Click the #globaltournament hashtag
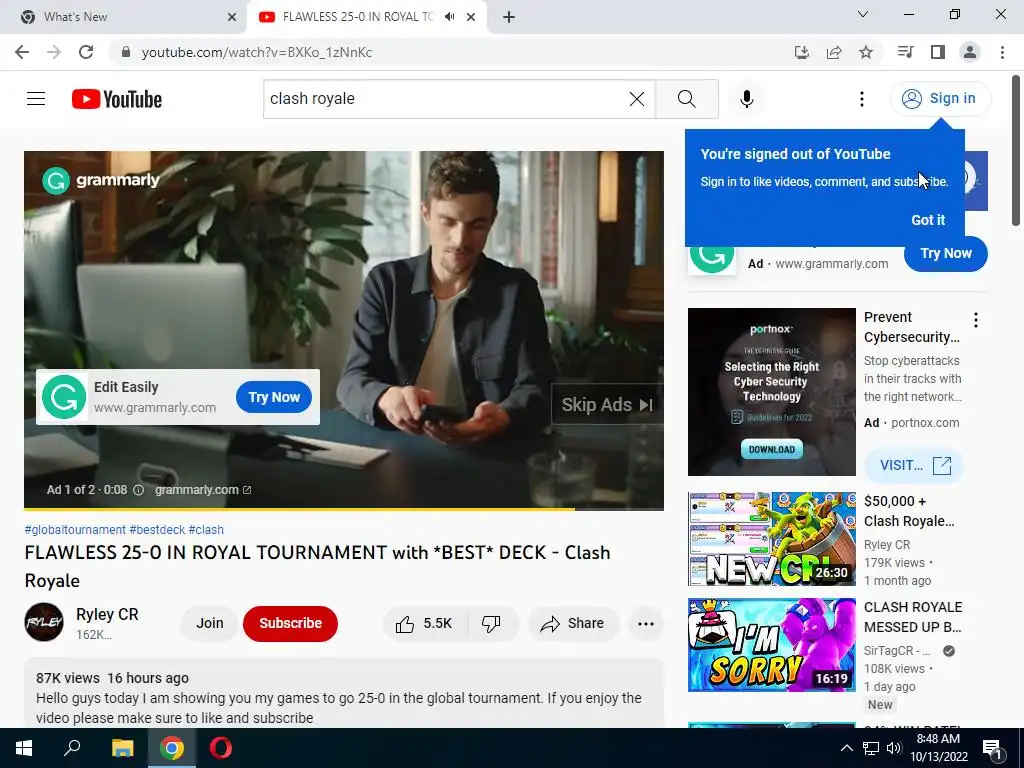 click(x=75, y=530)
